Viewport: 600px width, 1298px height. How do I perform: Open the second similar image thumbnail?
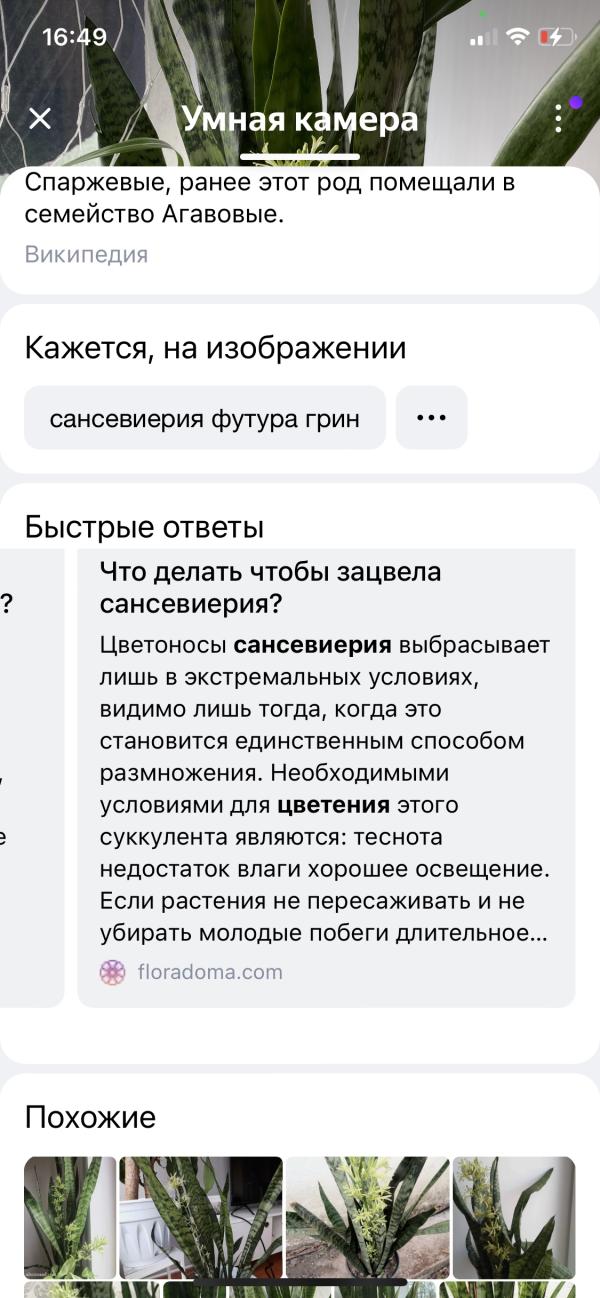[201, 1217]
